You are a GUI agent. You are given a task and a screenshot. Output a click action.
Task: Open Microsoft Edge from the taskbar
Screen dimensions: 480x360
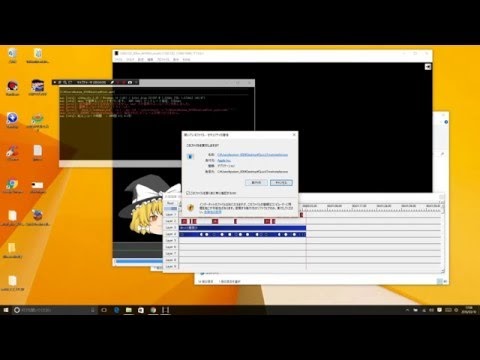click(117, 310)
